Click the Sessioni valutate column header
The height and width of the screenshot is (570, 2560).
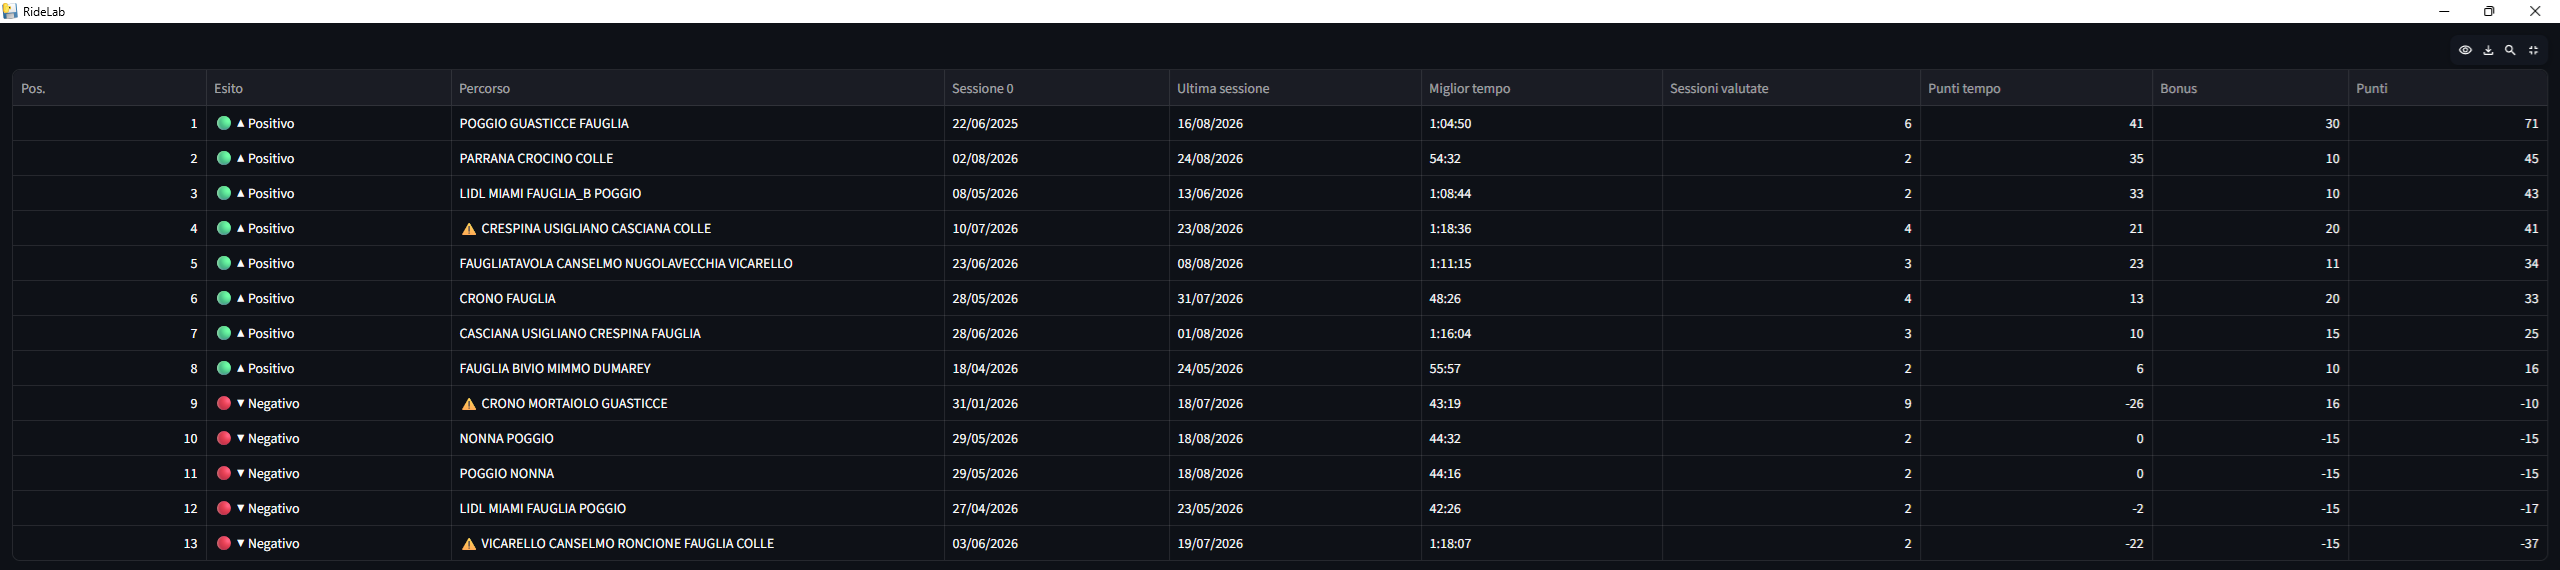1792,88
